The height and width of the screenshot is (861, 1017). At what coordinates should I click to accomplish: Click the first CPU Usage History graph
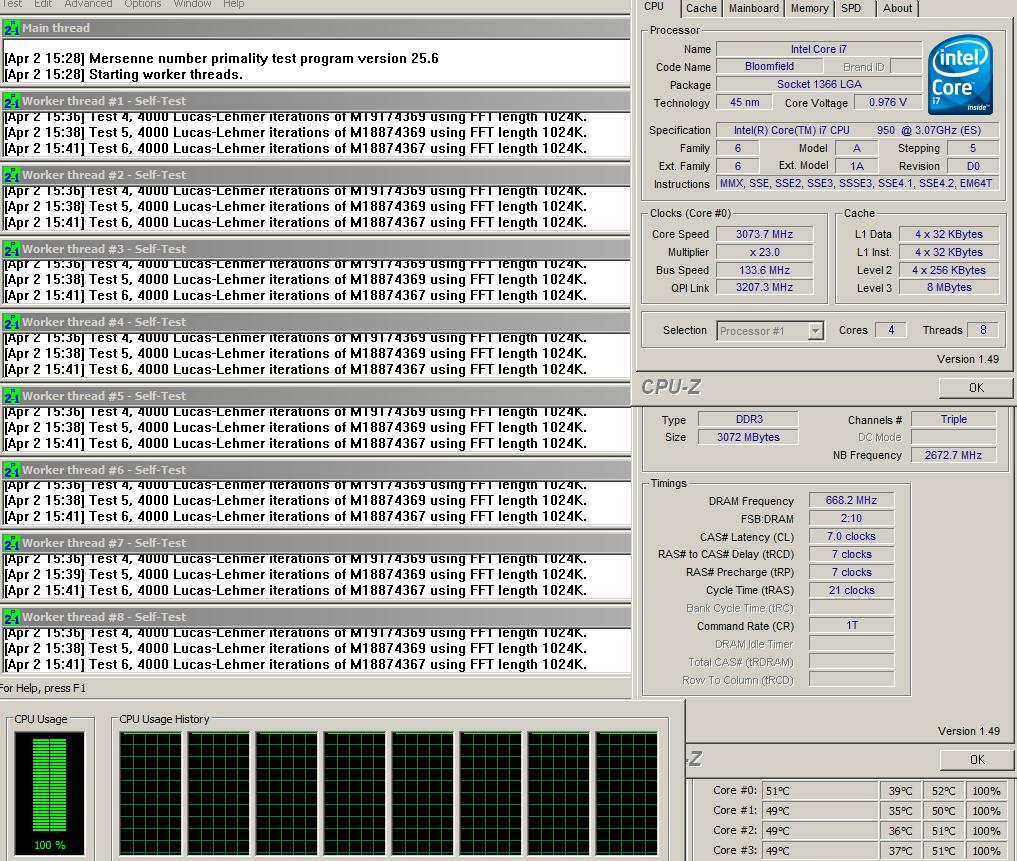pos(150,793)
